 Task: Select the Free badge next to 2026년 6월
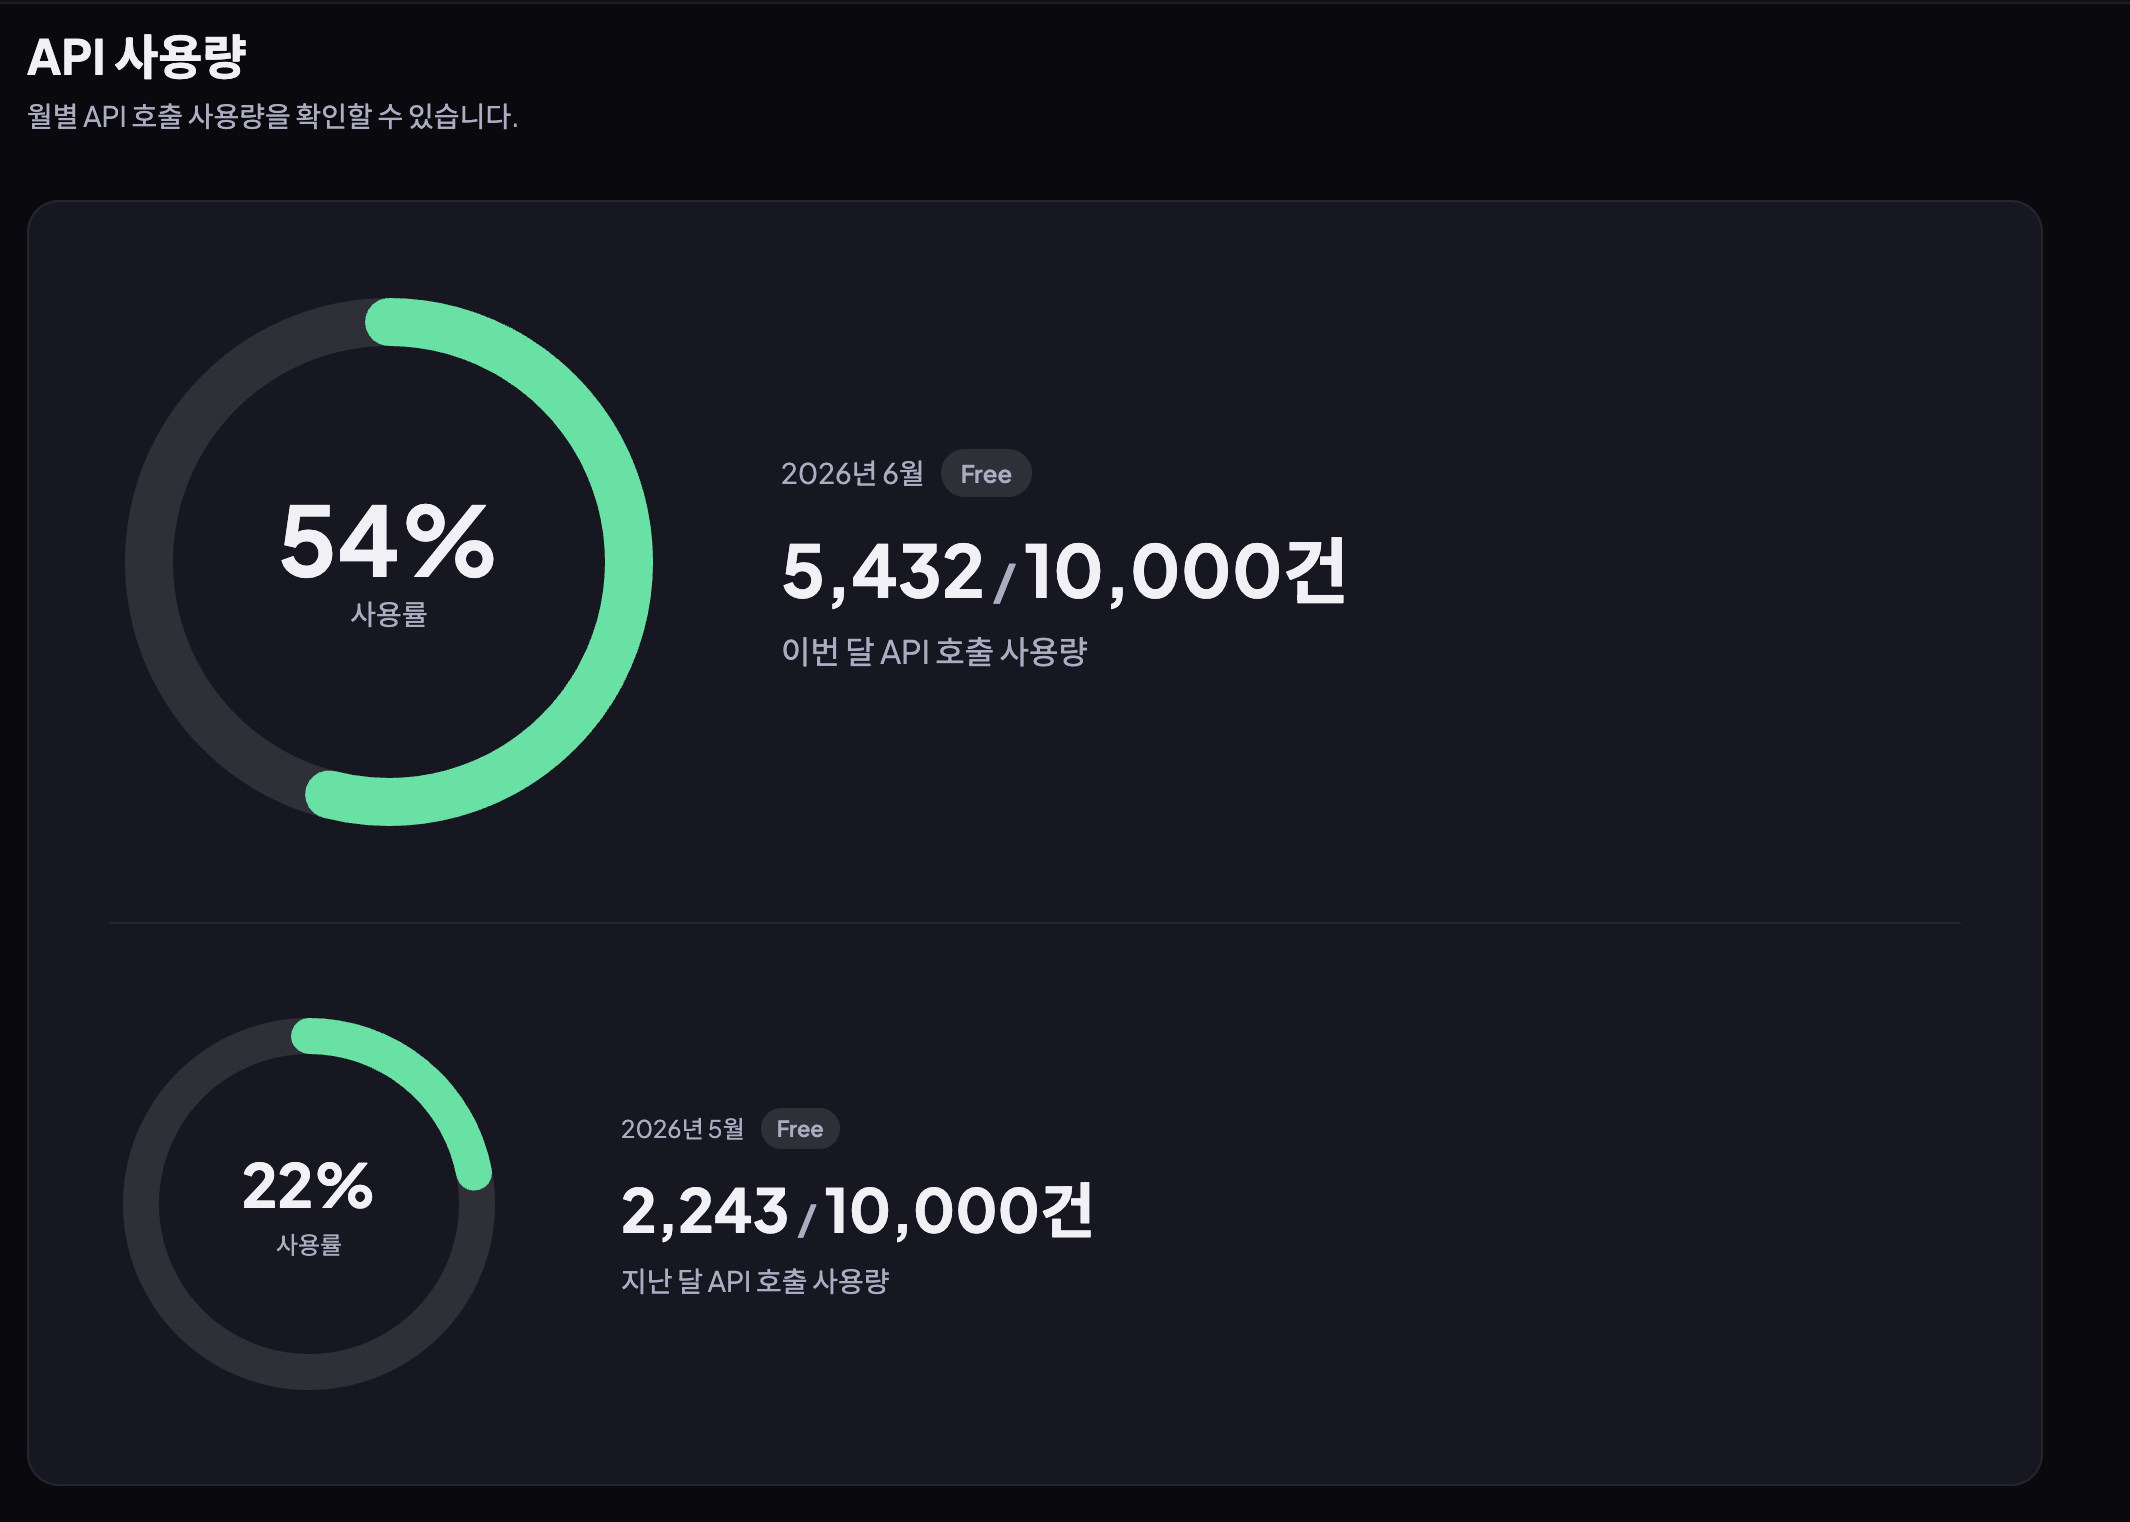pyautogui.click(x=986, y=474)
